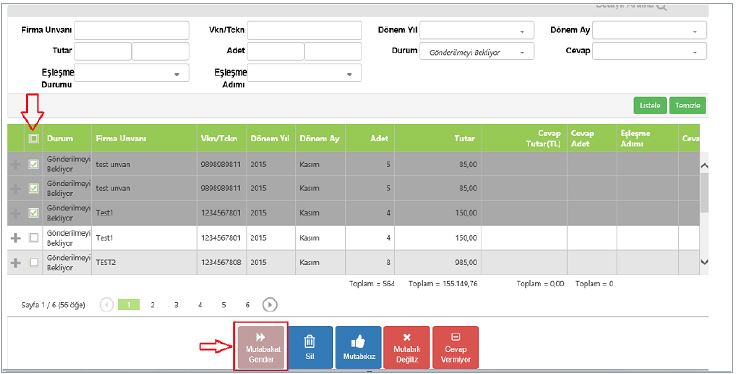The width and height of the screenshot is (736, 374).
Task: Click the Mutabakat Gönder button
Action: (x=261, y=348)
